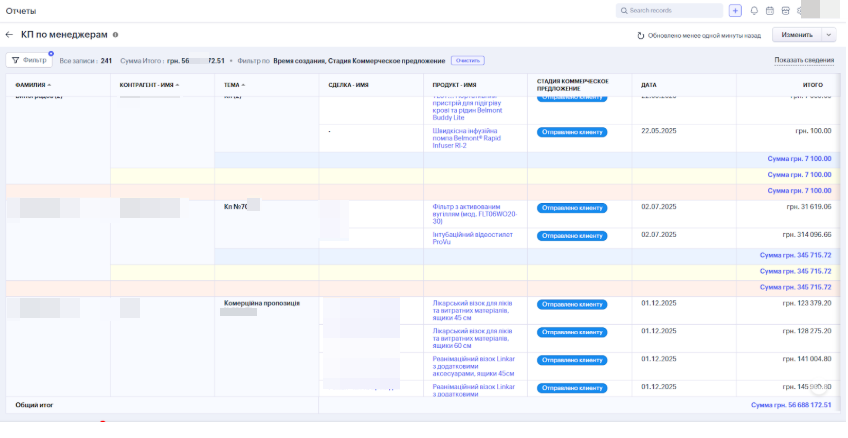
Task: Click the amount грн. 128 275.20
Action: pyautogui.click(x=807, y=331)
